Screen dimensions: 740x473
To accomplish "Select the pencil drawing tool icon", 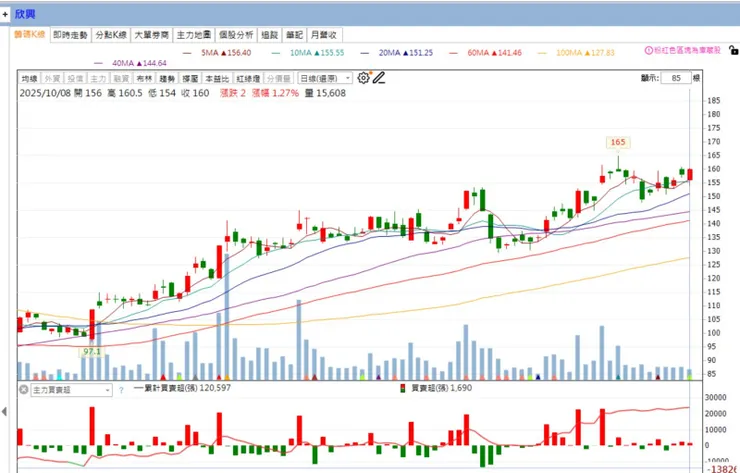I will pyautogui.click(x=379, y=78).
